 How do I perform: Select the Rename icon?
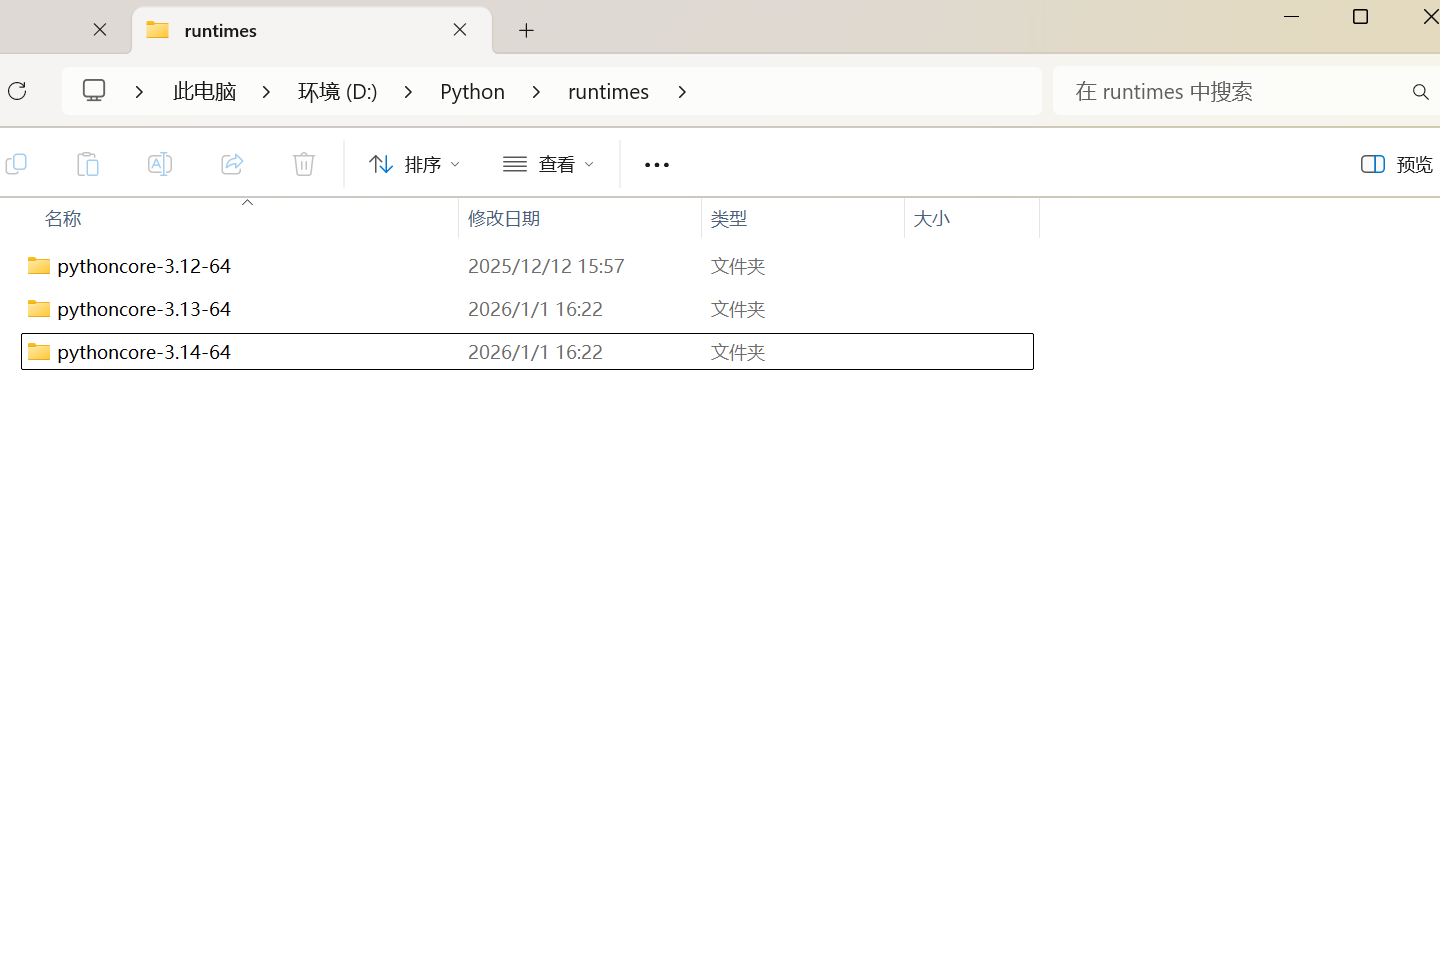point(160,164)
